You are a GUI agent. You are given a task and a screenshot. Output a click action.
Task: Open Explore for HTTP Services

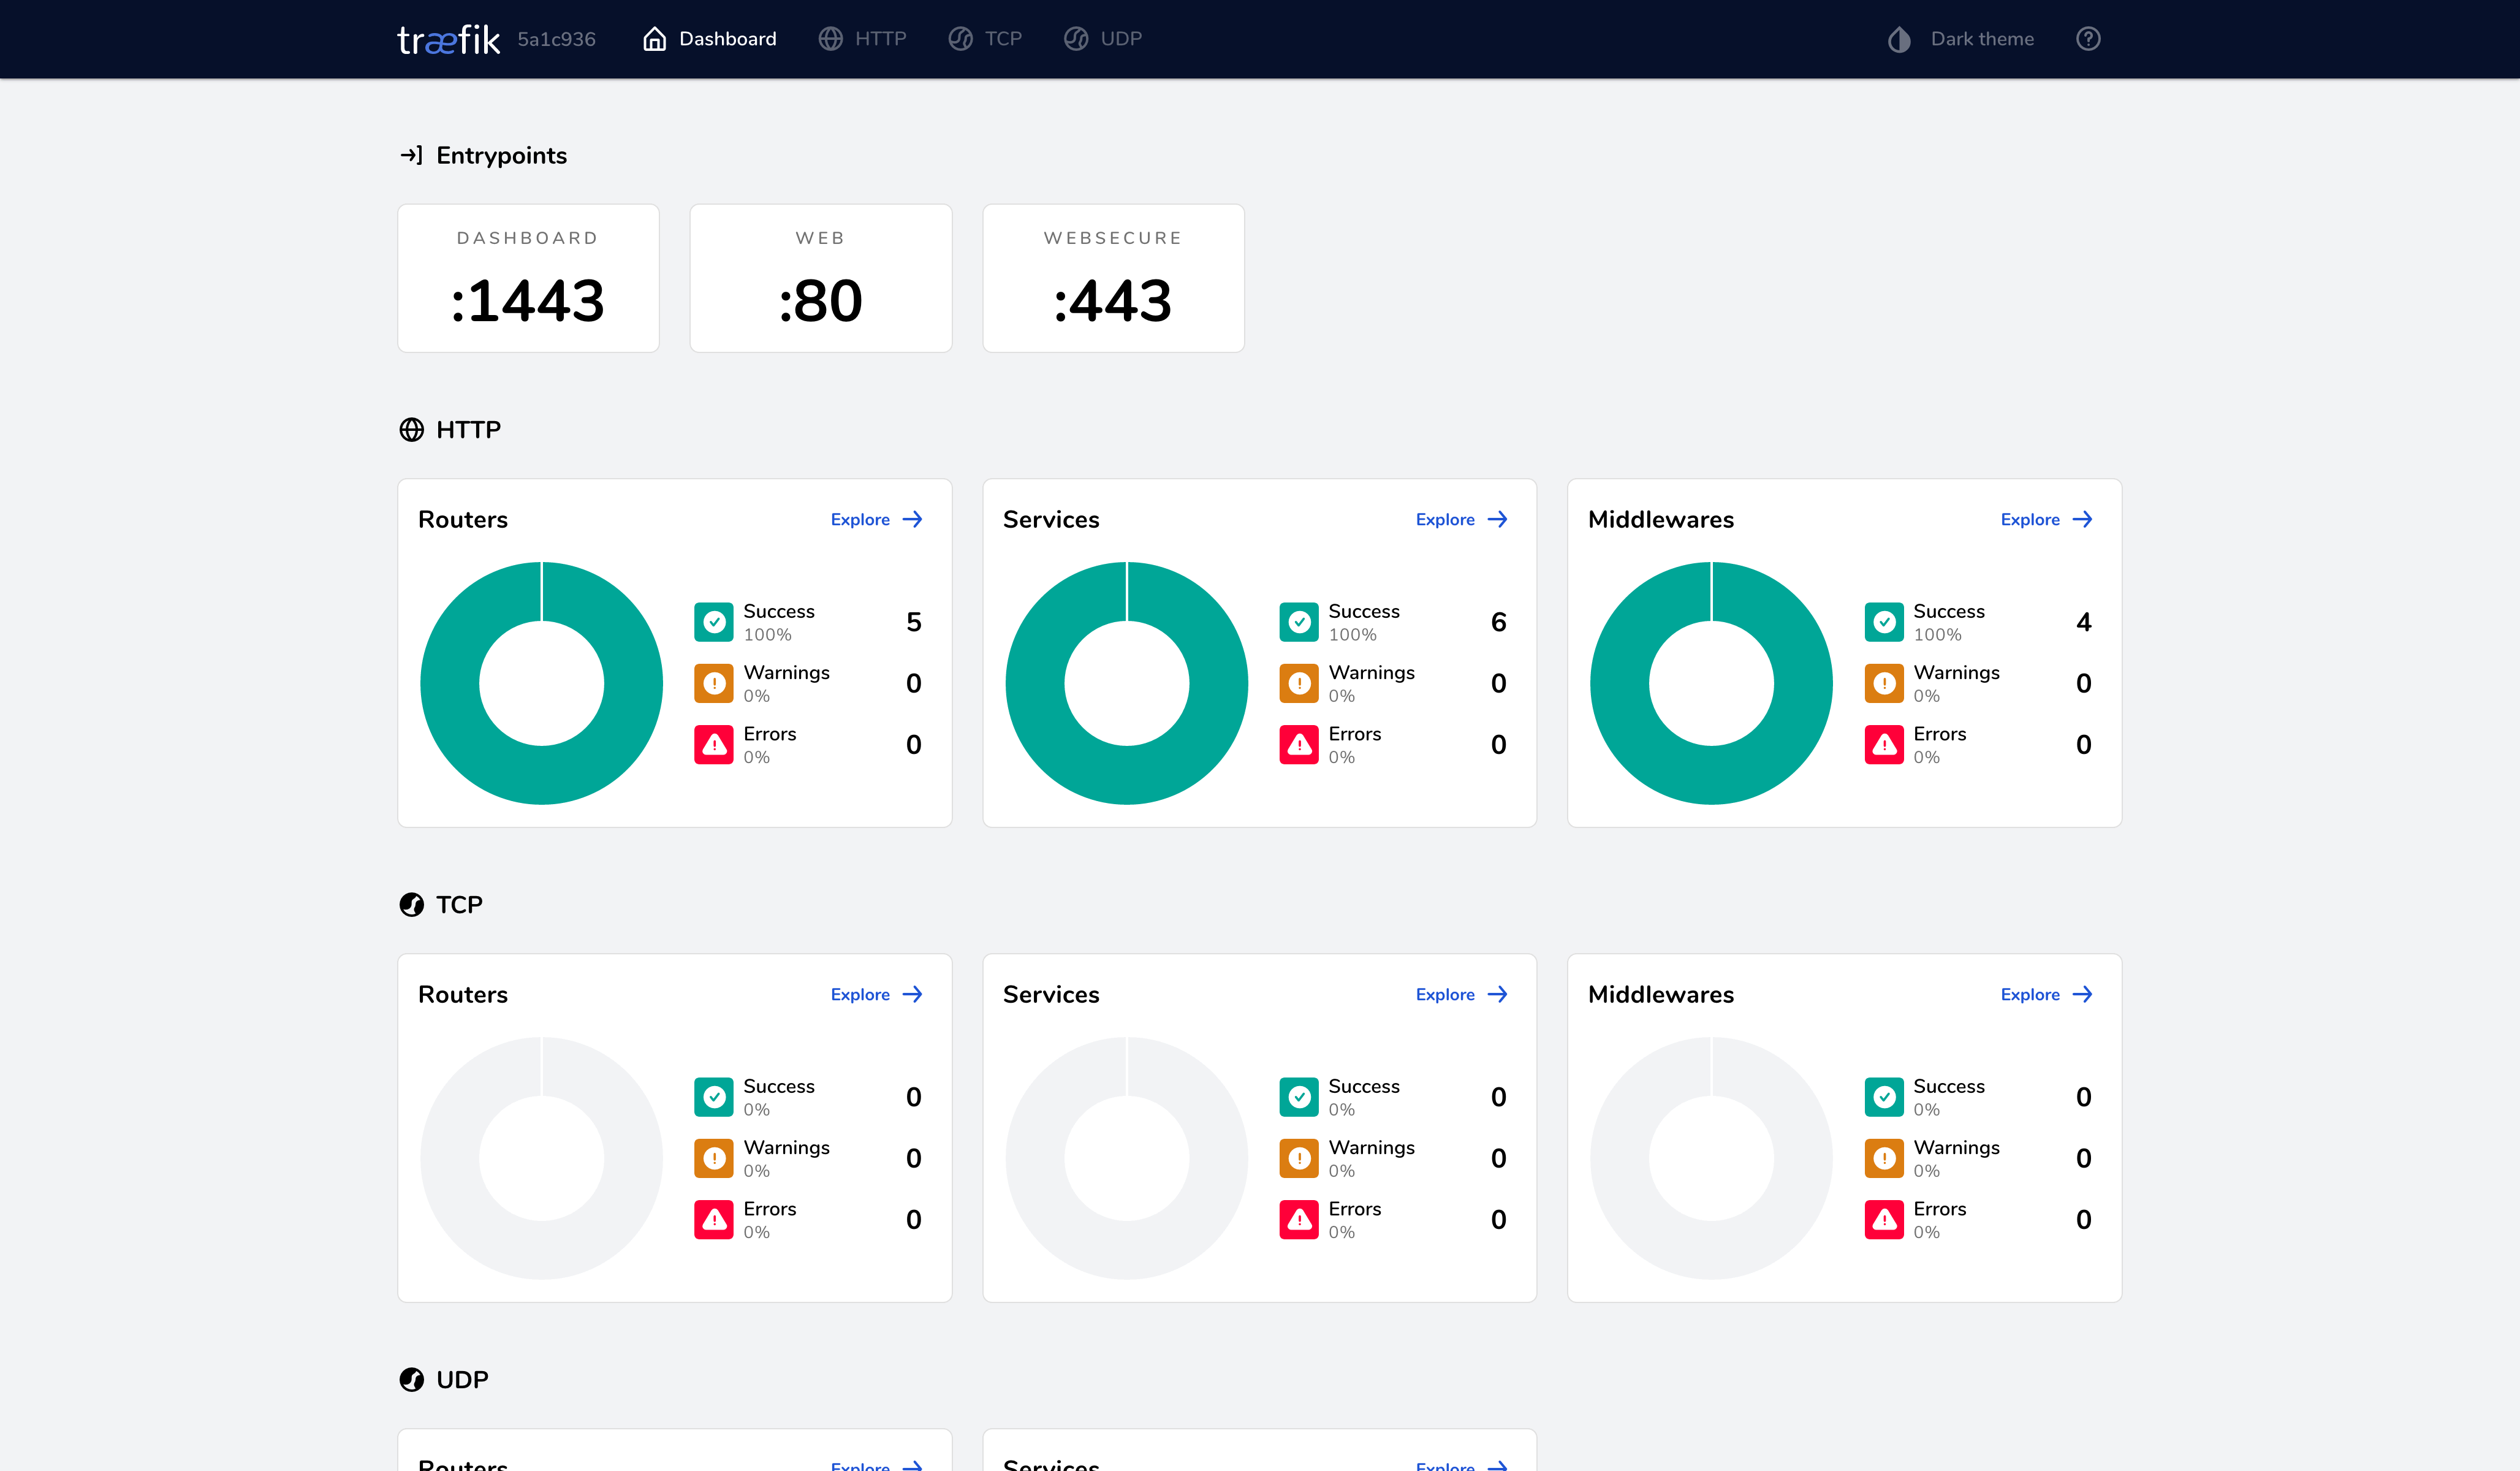click(1461, 519)
